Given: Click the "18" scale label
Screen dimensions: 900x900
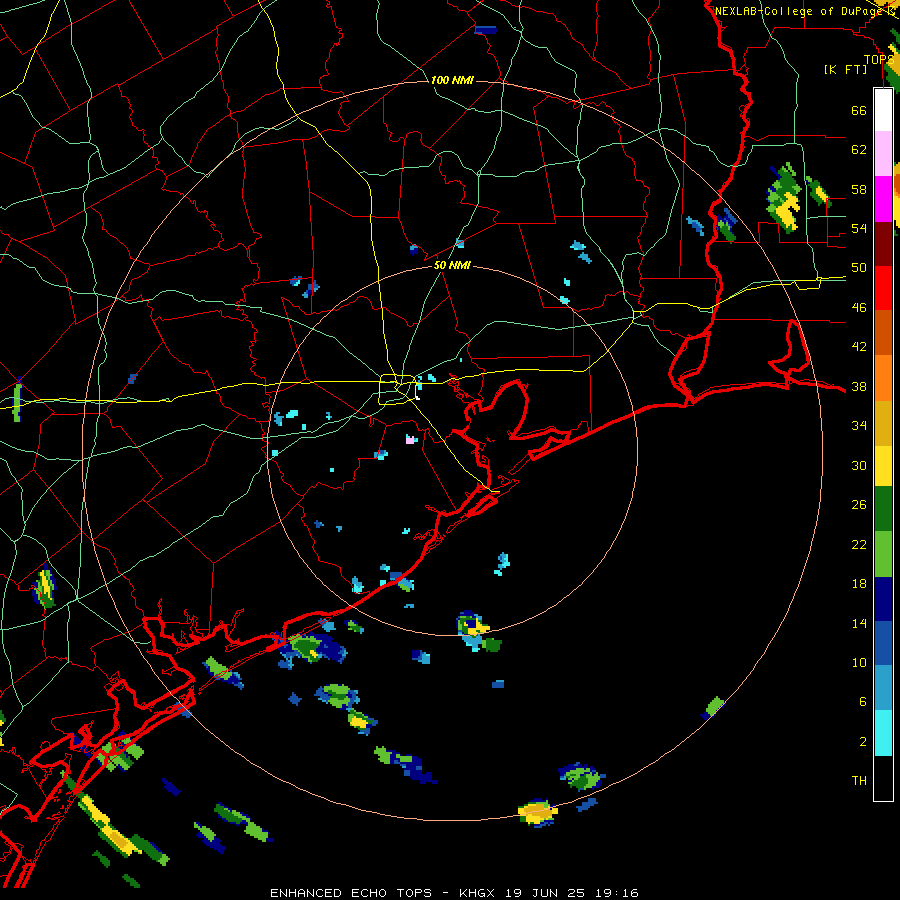Looking at the screenshot, I should point(859,584).
